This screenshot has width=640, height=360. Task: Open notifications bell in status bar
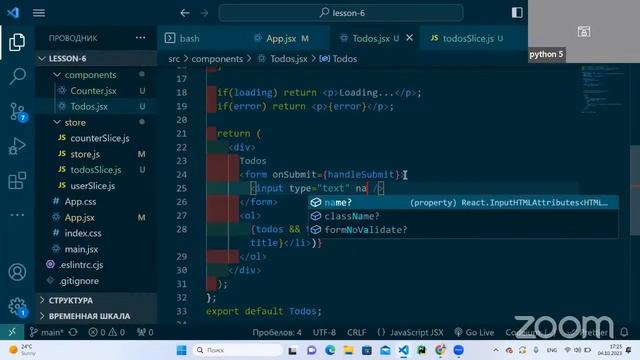pos(624,332)
